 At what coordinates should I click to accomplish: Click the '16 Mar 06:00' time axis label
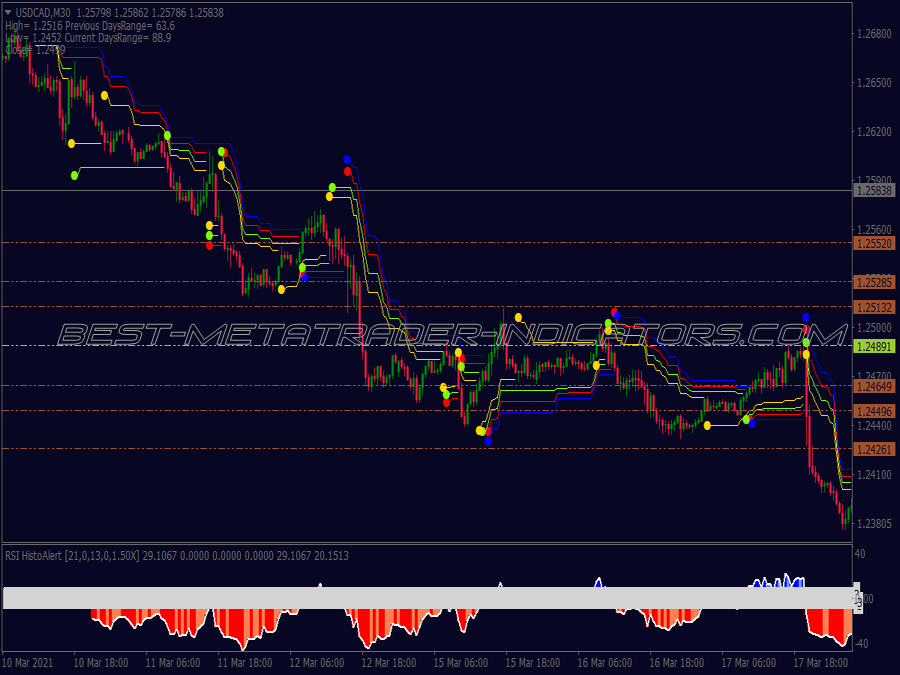[605, 662]
